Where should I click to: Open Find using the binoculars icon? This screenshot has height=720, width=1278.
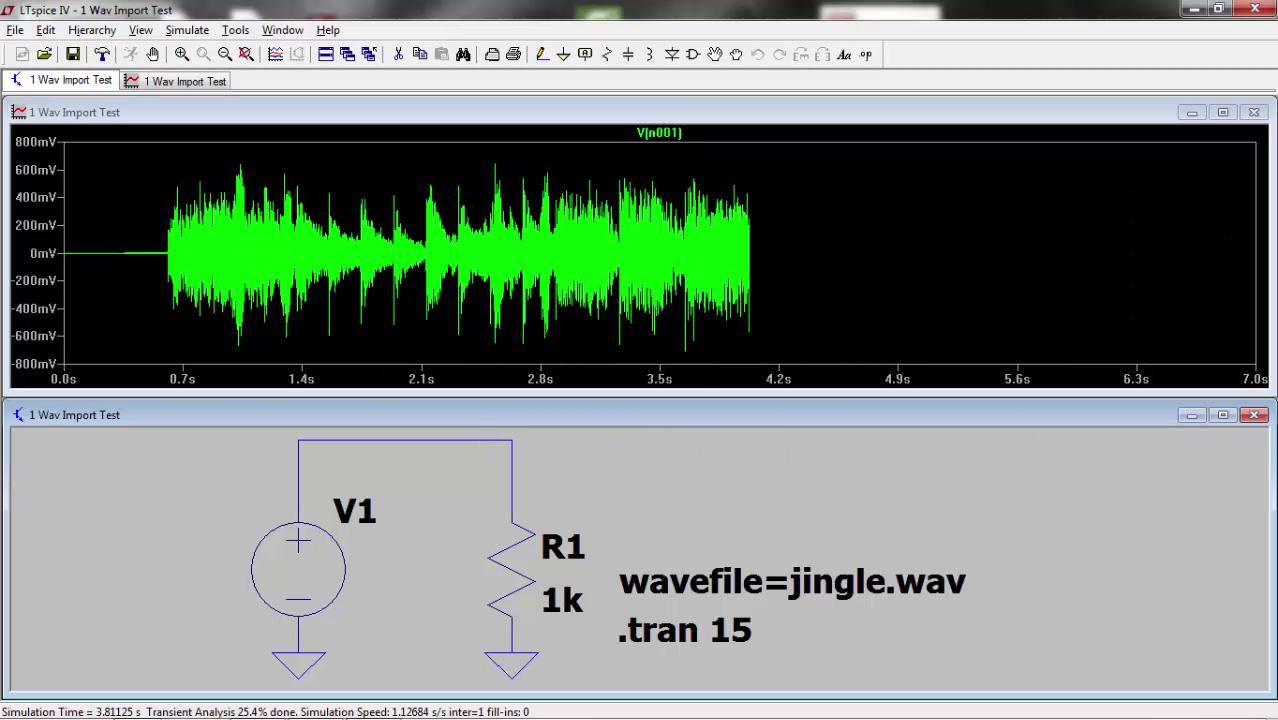click(462, 54)
